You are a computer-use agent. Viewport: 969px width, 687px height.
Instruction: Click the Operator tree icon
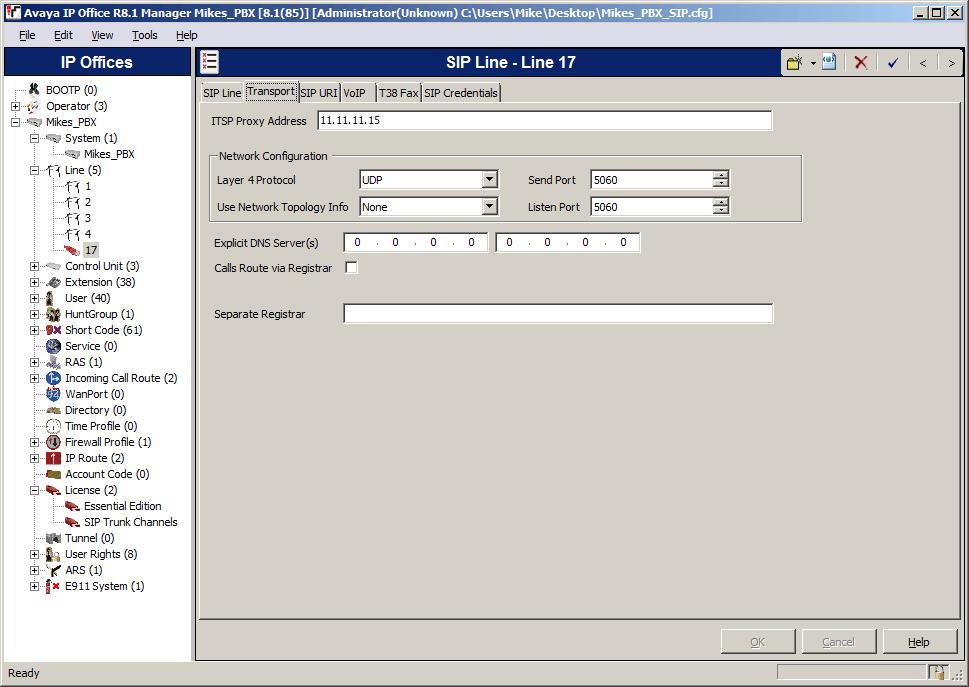(34, 106)
